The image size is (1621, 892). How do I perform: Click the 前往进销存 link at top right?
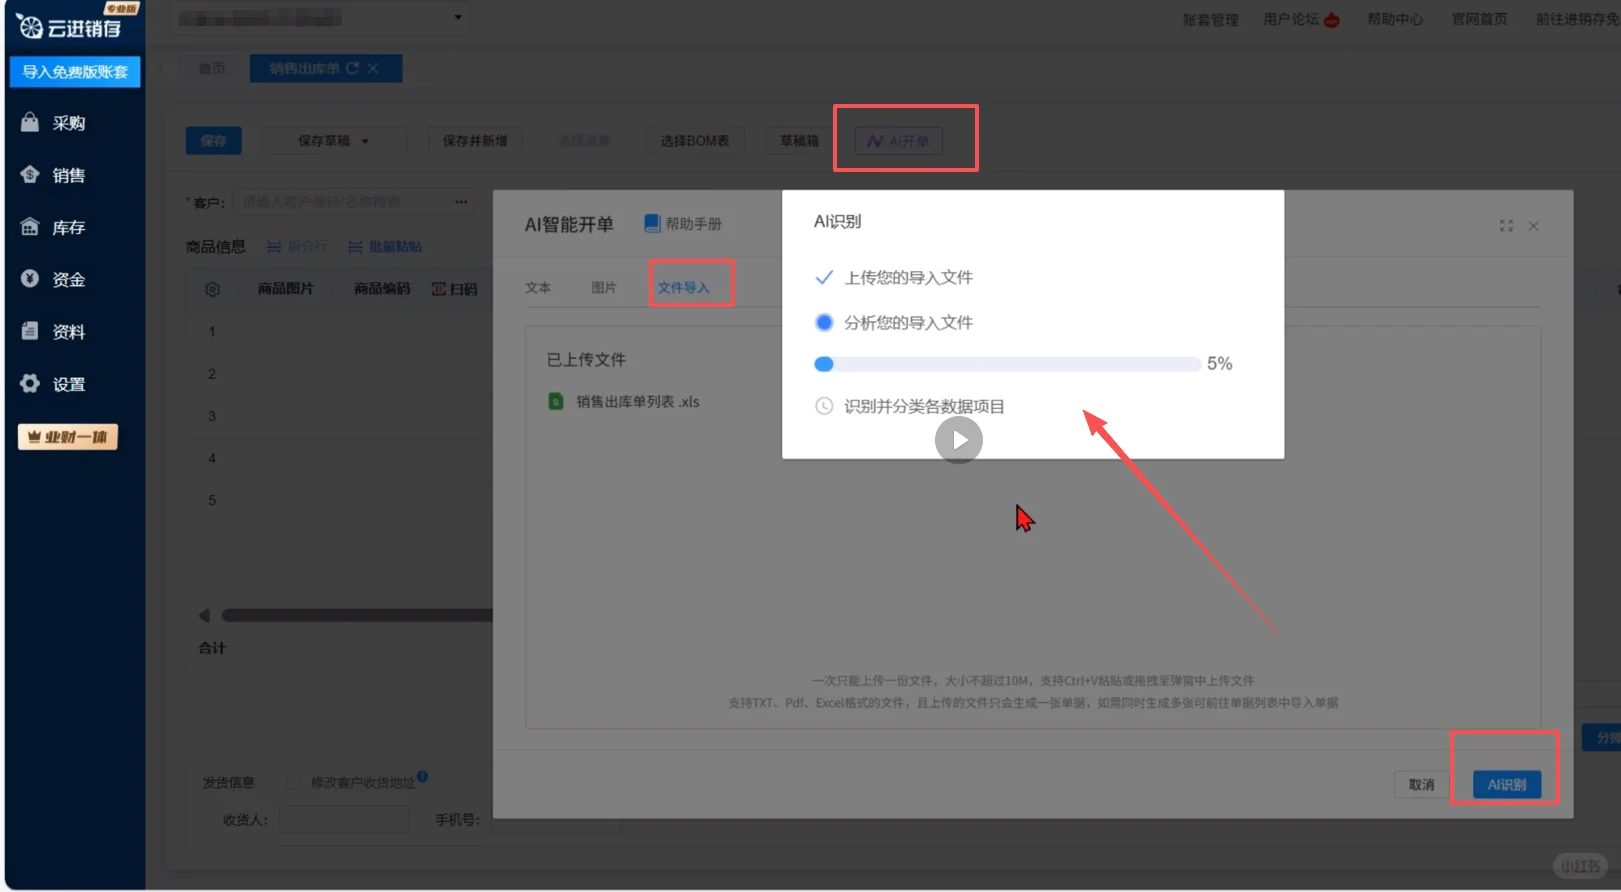coord(1578,19)
